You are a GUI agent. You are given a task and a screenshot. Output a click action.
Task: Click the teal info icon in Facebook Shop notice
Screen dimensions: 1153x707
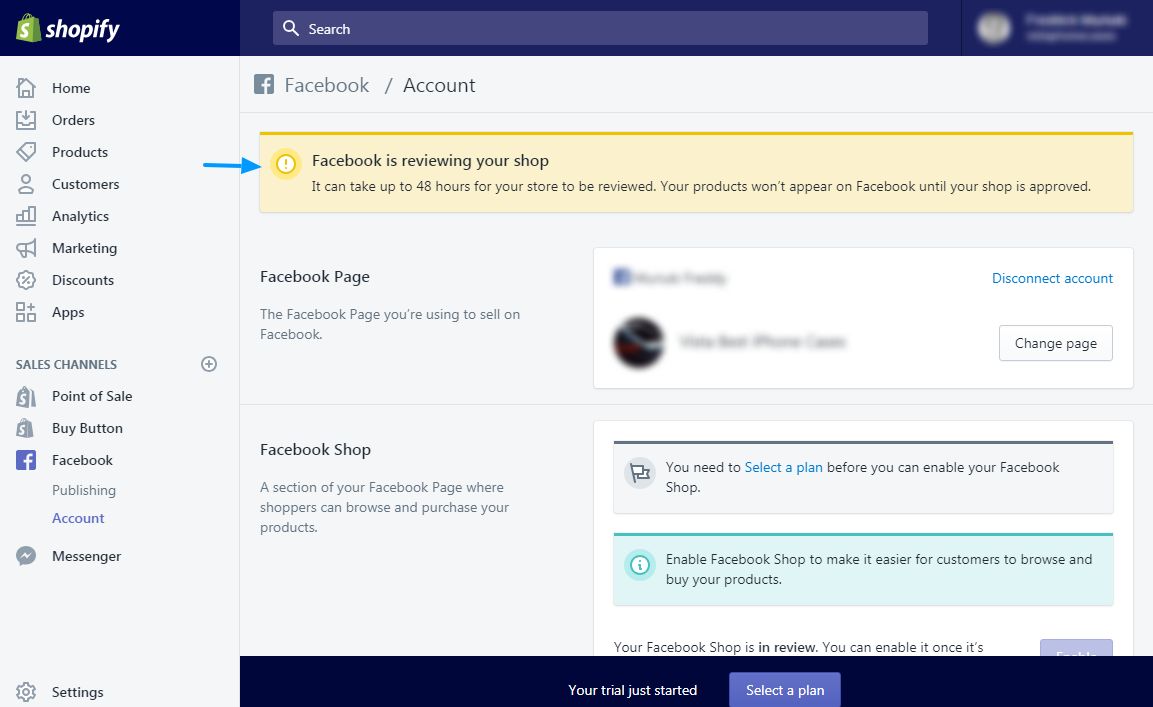[x=640, y=565]
